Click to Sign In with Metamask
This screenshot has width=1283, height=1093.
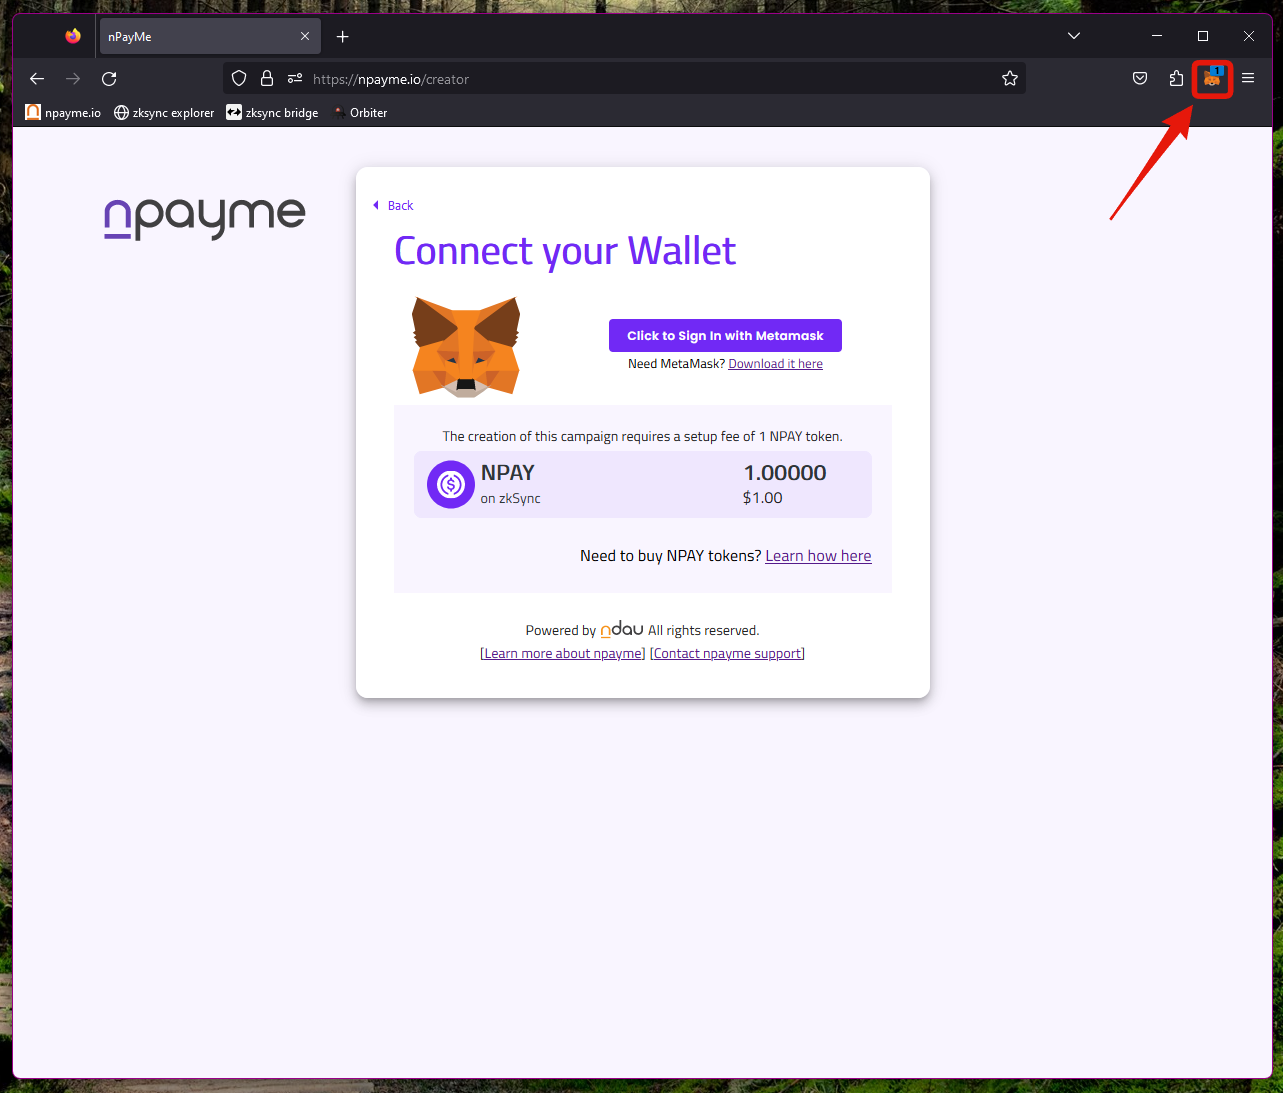725,335
